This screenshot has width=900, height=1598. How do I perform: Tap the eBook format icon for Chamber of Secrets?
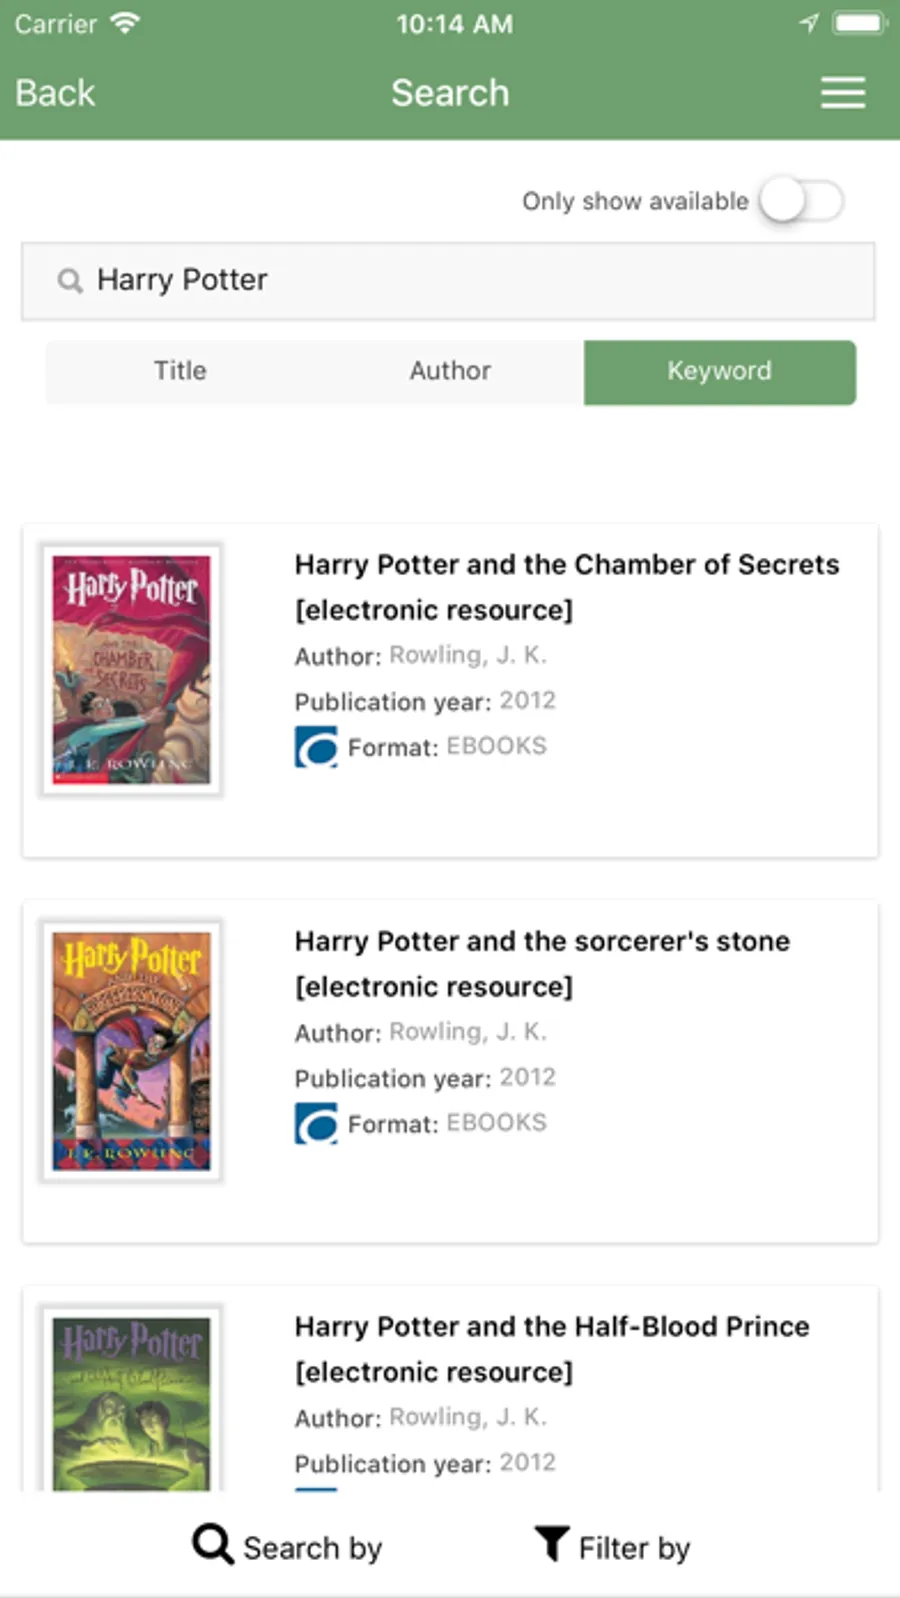coord(316,747)
